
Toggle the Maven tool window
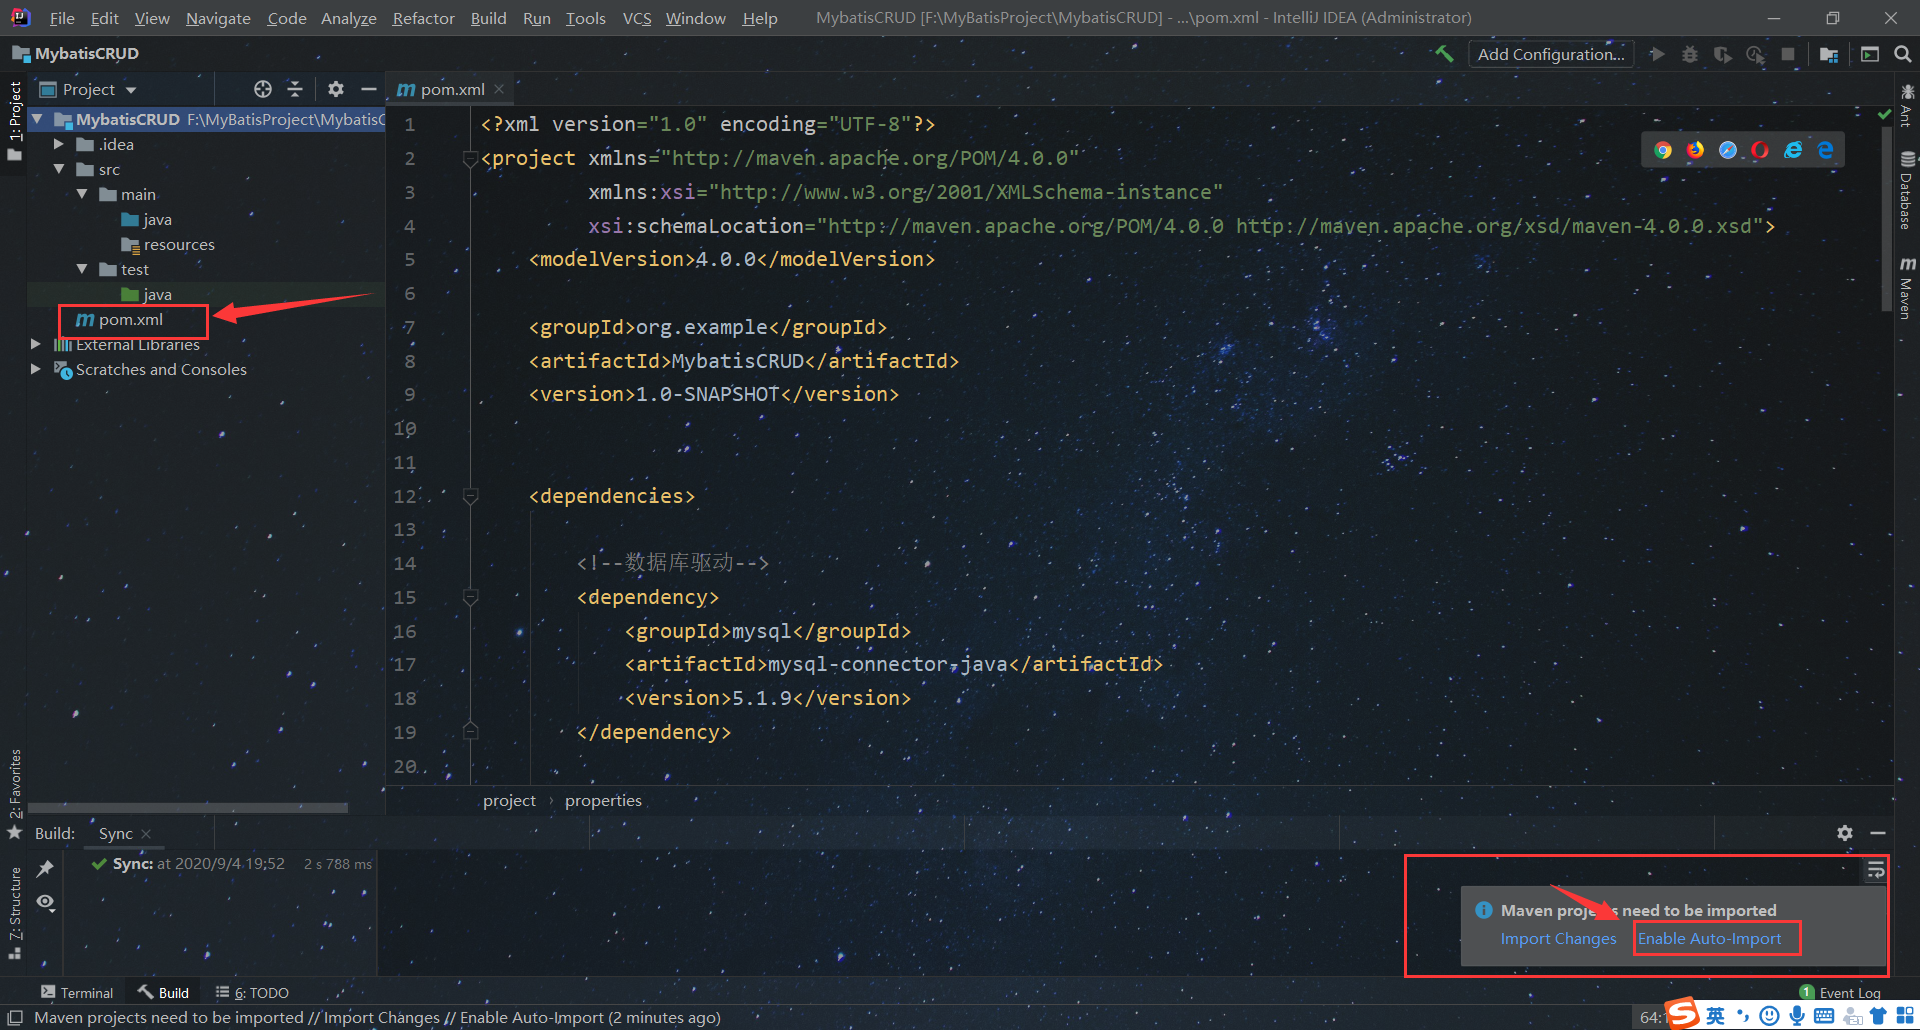tap(1907, 288)
